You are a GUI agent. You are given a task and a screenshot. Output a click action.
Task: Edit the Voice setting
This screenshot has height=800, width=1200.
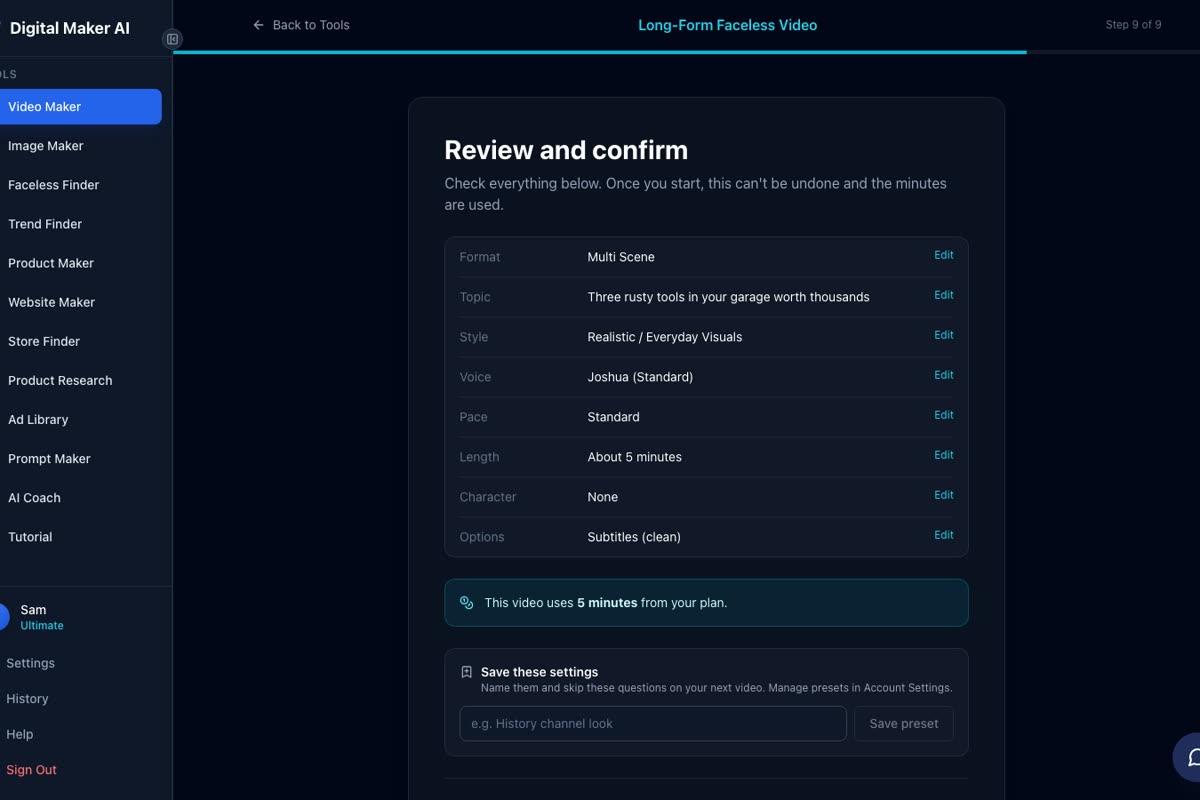(944, 375)
